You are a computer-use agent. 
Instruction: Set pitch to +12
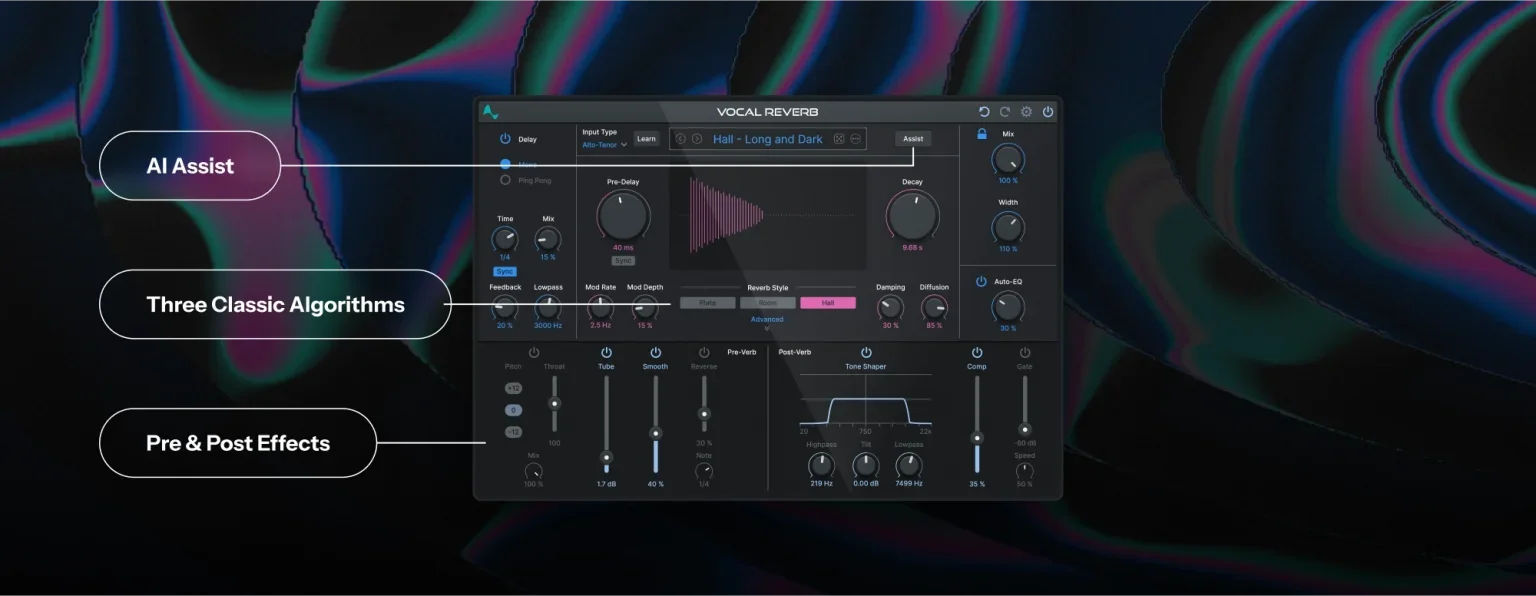coord(514,388)
